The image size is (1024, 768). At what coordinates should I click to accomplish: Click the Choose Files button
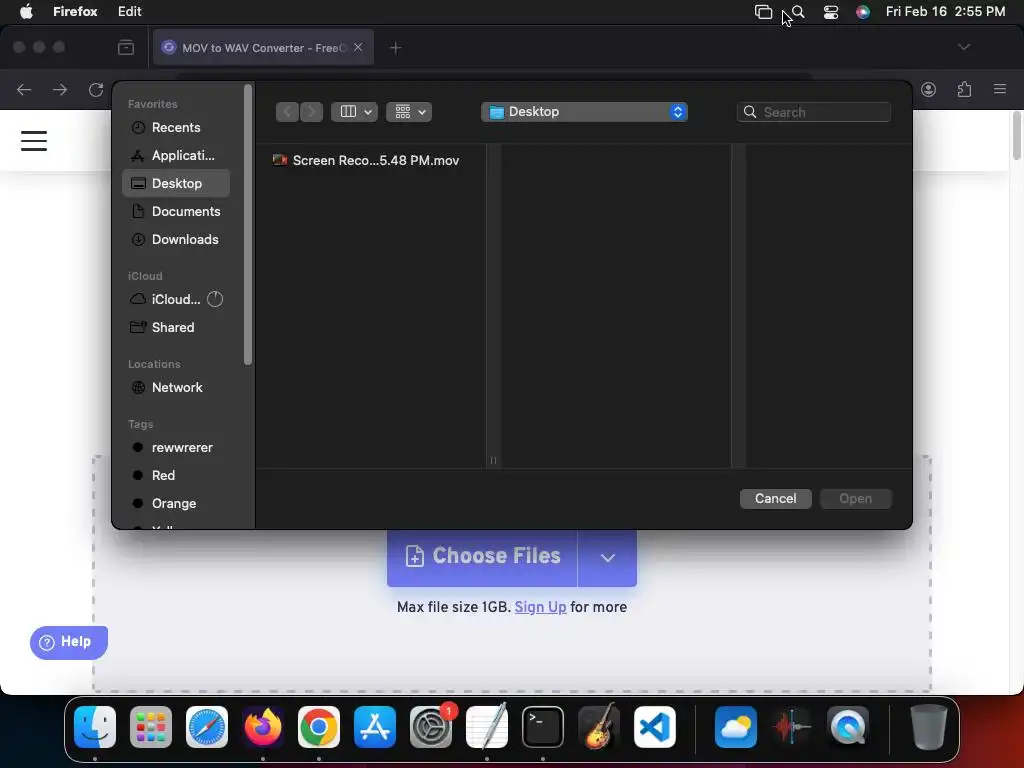[x=482, y=556]
